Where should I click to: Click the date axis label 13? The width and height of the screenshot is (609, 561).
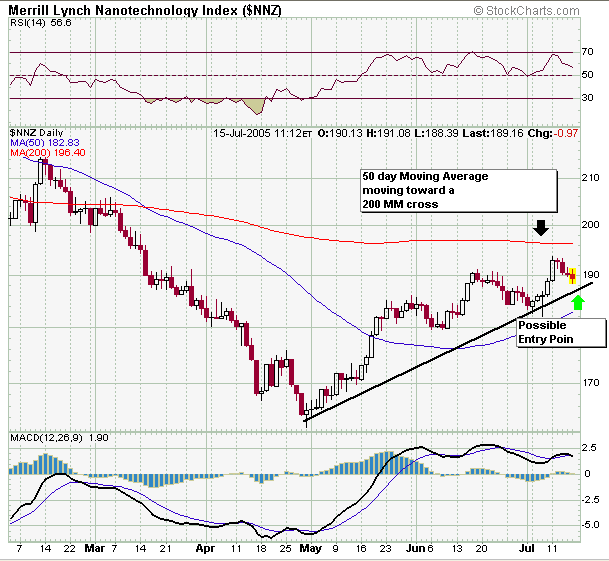(x=457, y=548)
